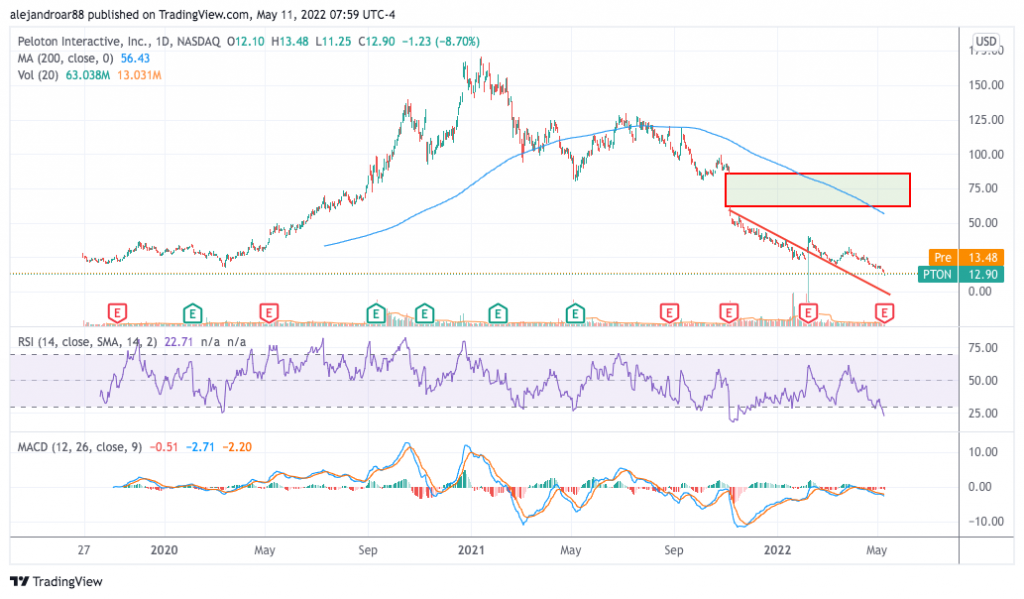Viewport: 1024px width, 599px height.
Task: Click close price C12.90 in header
Action: [x=376, y=41]
